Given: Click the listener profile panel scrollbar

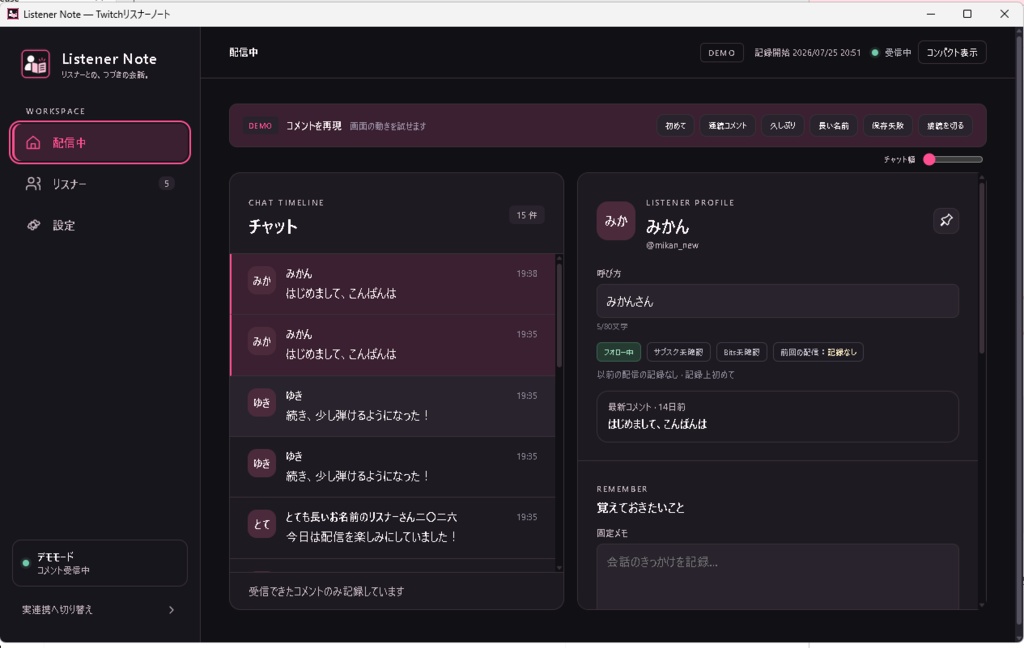Looking at the screenshot, I should pos(981,267).
